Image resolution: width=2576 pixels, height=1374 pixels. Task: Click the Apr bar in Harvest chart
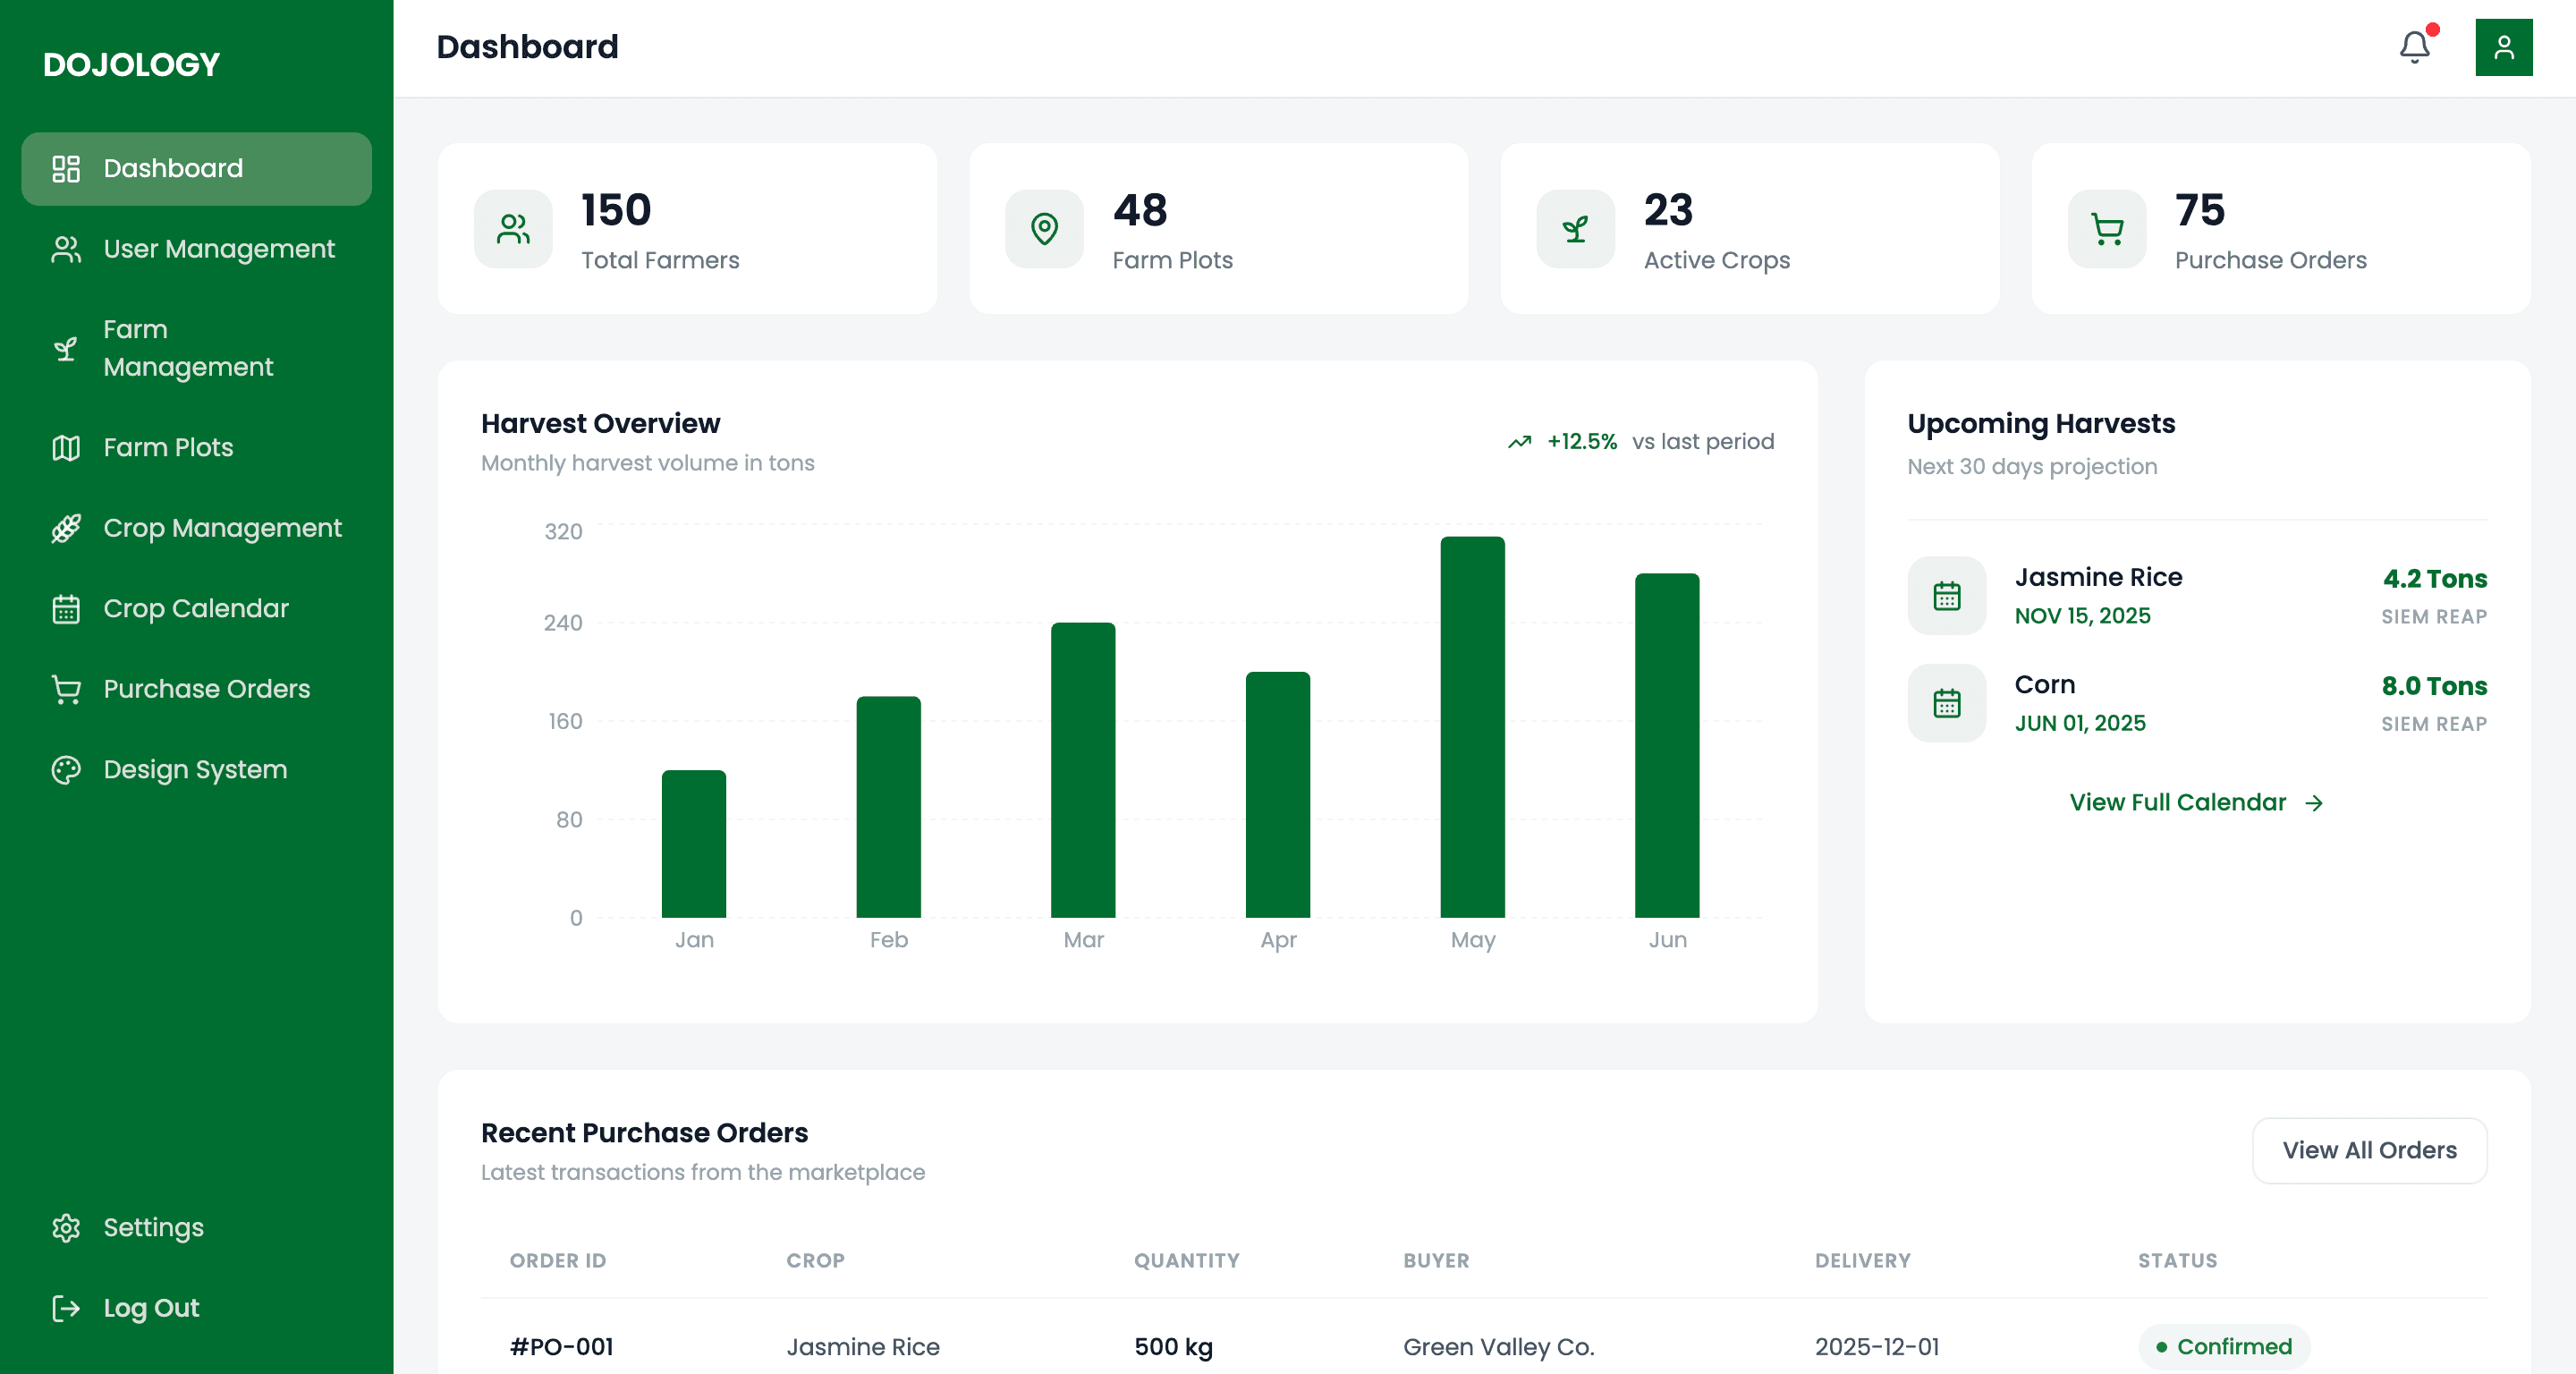click(x=1277, y=795)
